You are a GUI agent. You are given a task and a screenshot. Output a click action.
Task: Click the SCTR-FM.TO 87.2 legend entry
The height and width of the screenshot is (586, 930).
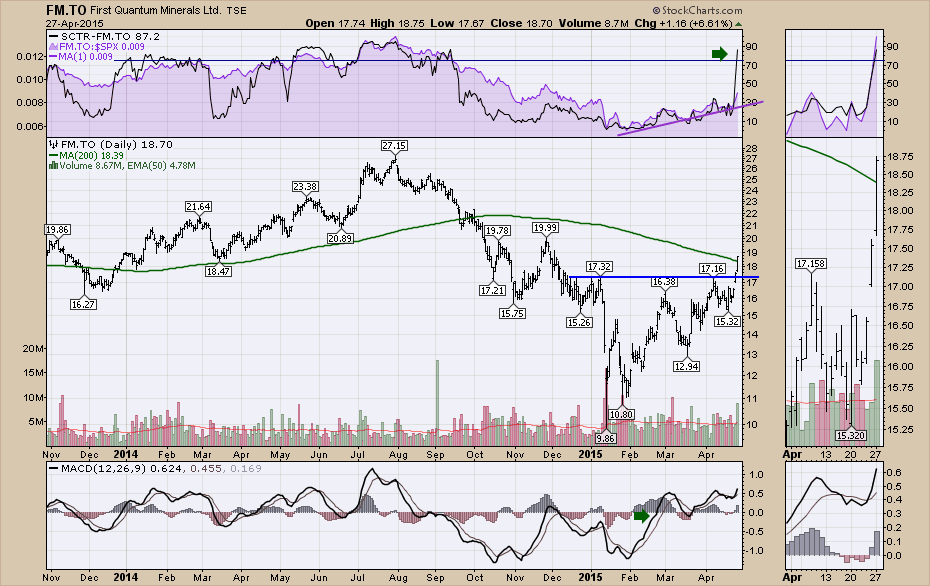(106, 36)
